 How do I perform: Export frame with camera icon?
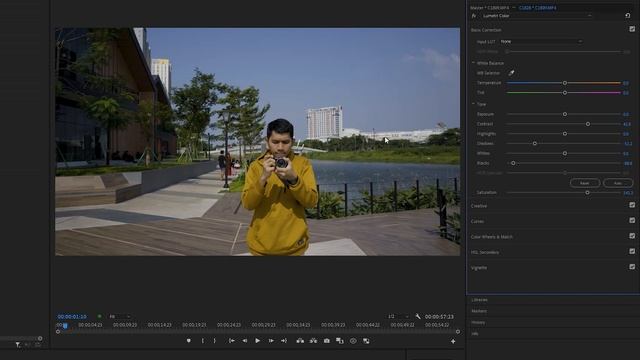pyautogui.click(x=327, y=341)
